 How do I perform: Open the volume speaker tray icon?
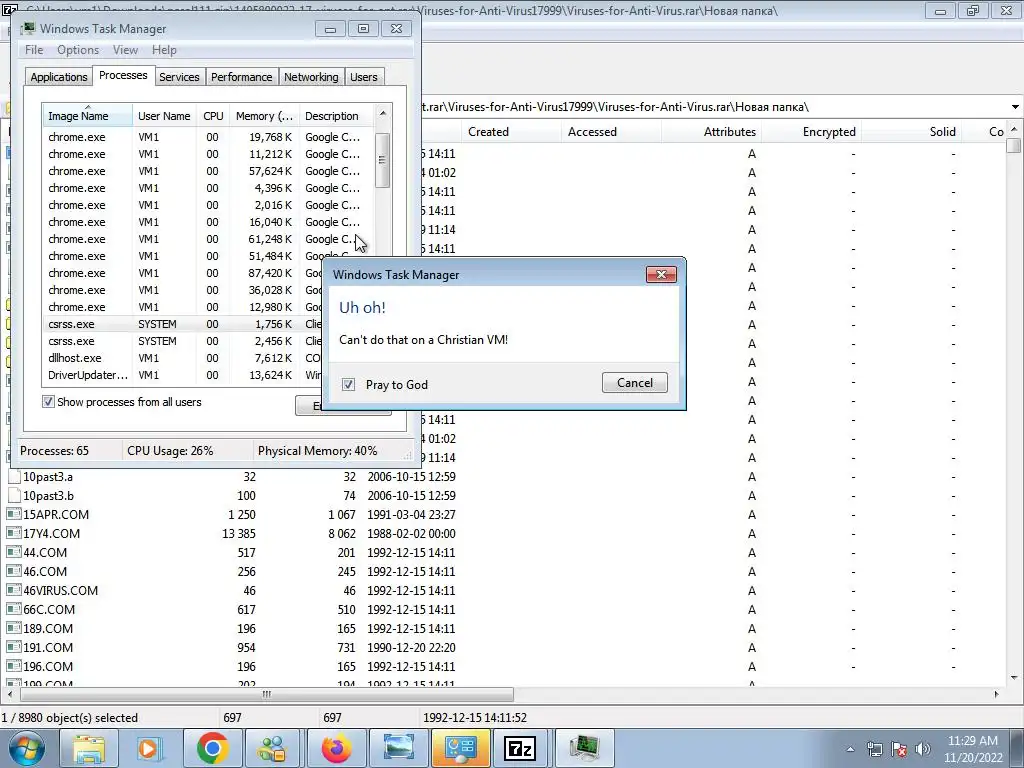tap(923, 749)
